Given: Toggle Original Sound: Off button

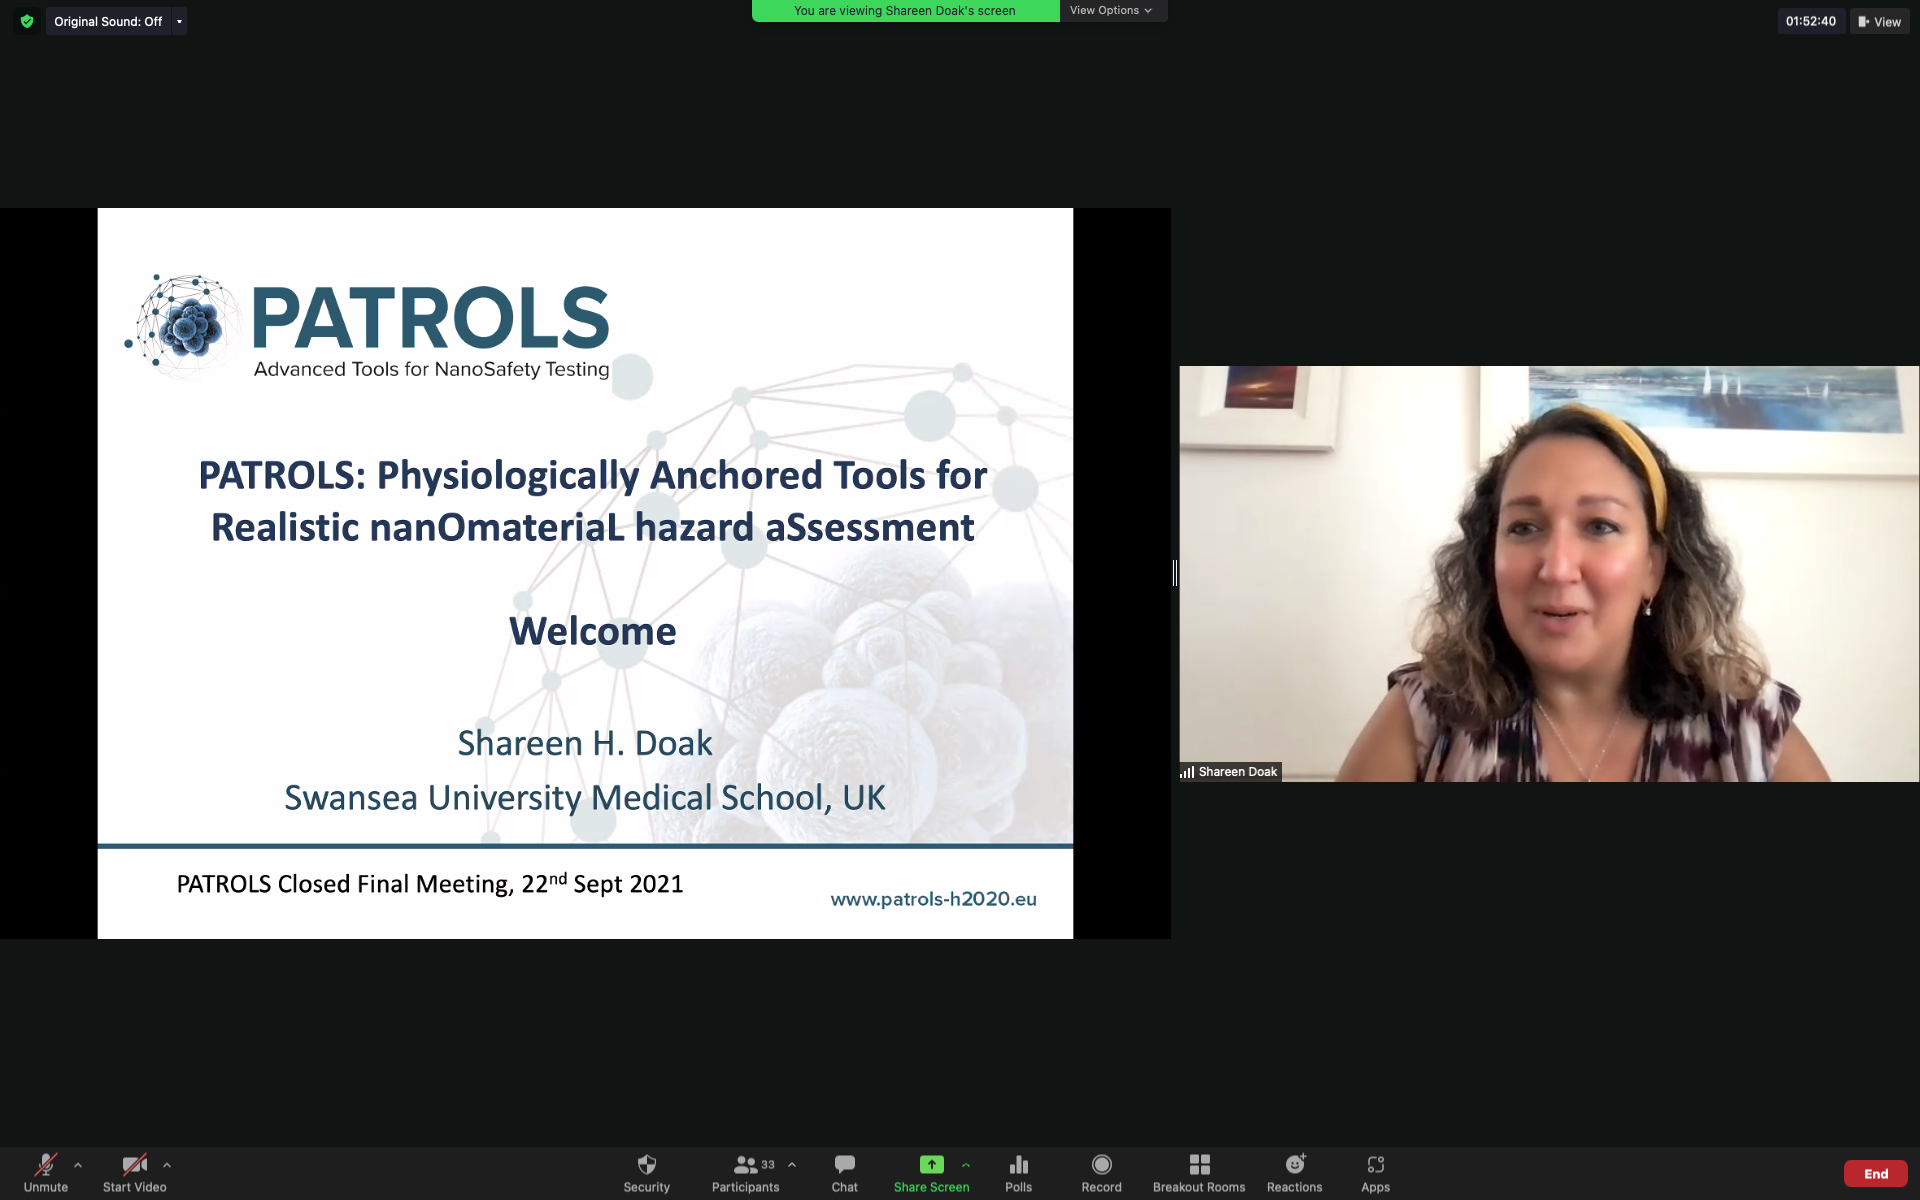Looking at the screenshot, I should click(108, 21).
